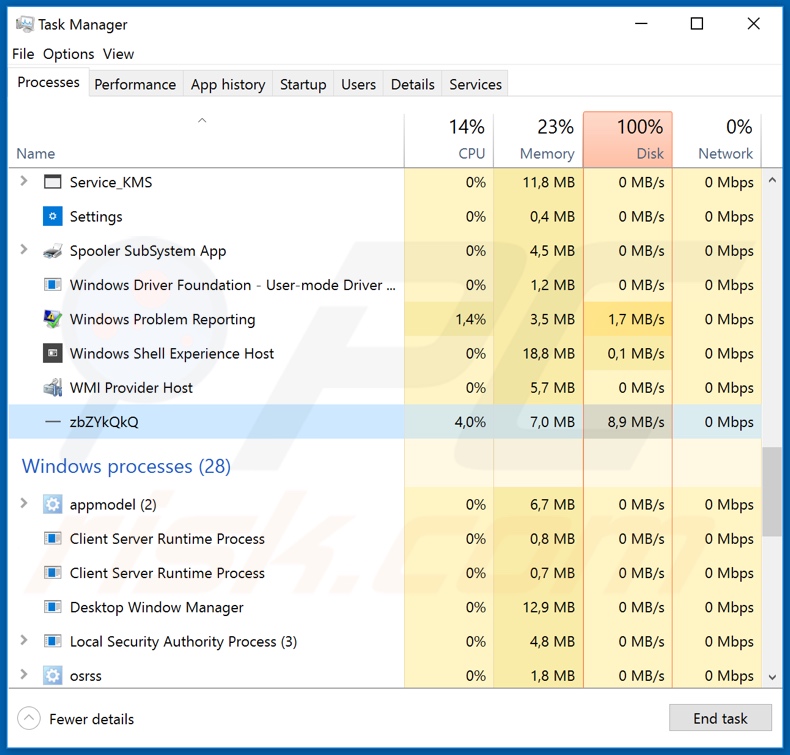Click the 1,7 MB/s disk value
The image size is (790, 755).
click(x=636, y=319)
